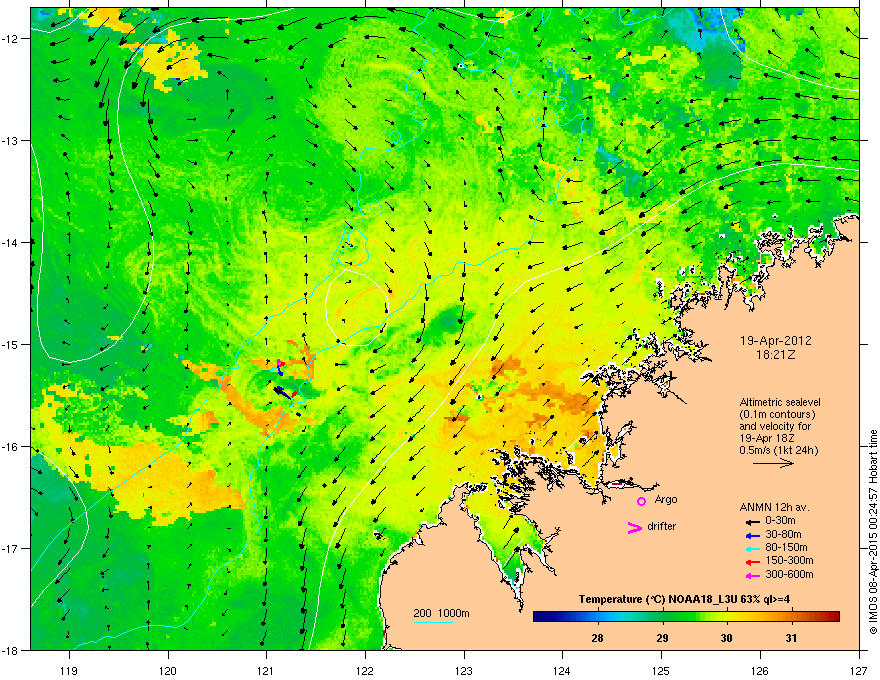Click the '19-Apr 18Z' legend text
This screenshot has width=880, height=680.
[x=767, y=438]
